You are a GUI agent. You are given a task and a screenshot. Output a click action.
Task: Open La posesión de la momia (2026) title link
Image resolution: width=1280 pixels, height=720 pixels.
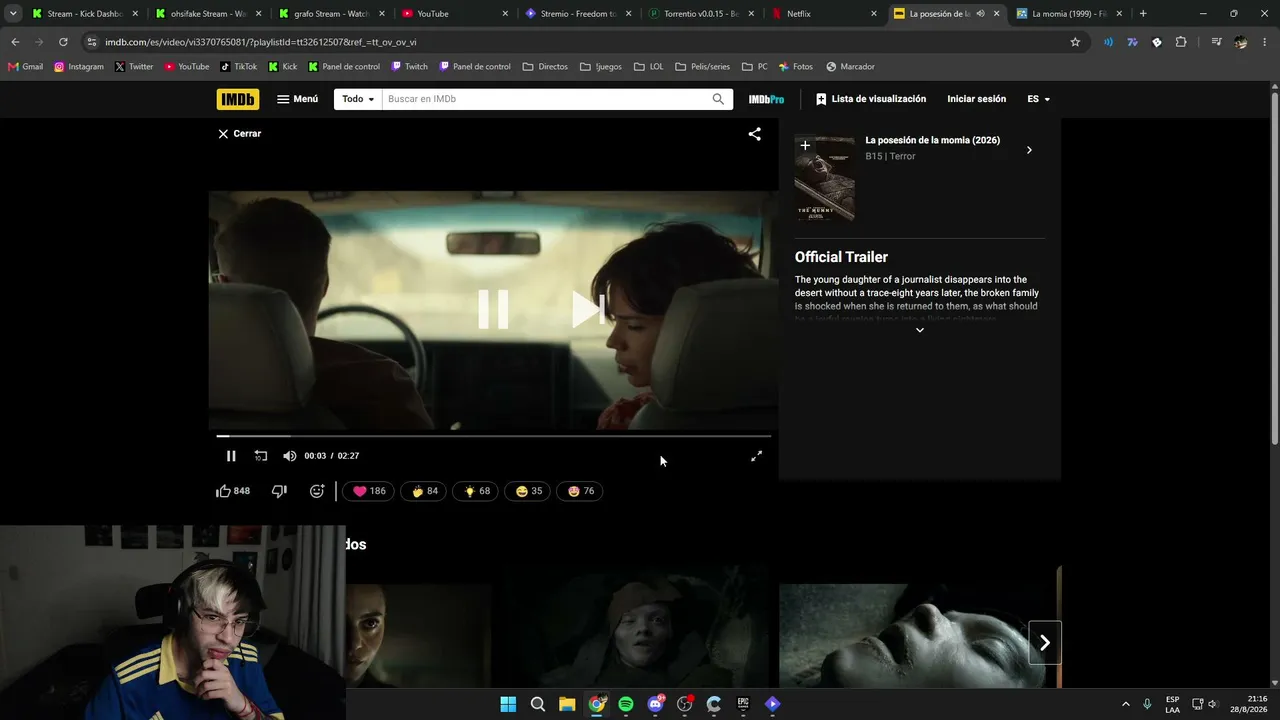tap(933, 140)
